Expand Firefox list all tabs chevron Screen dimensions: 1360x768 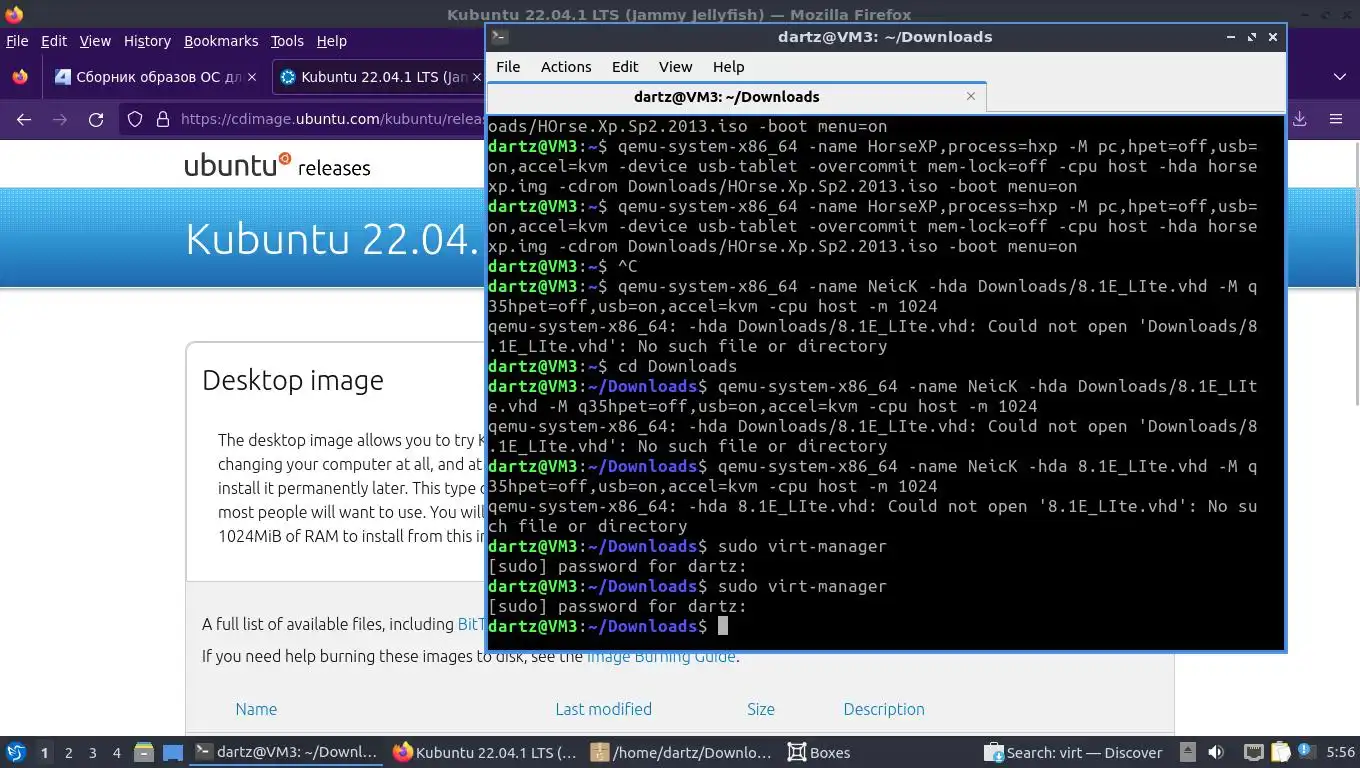pyautogui.click(x=1340, y=77)
